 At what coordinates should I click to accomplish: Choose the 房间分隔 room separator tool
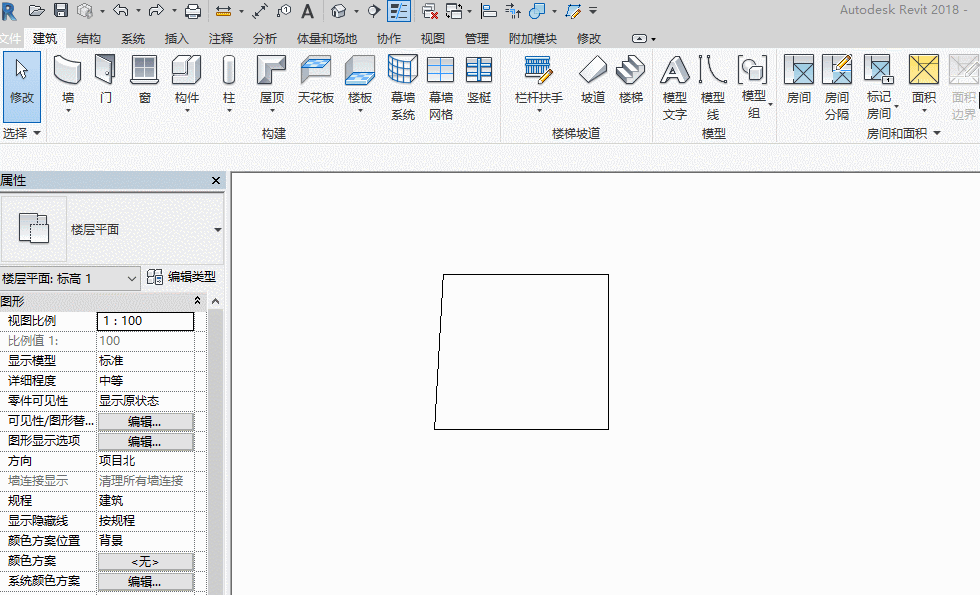pos(837,88)
